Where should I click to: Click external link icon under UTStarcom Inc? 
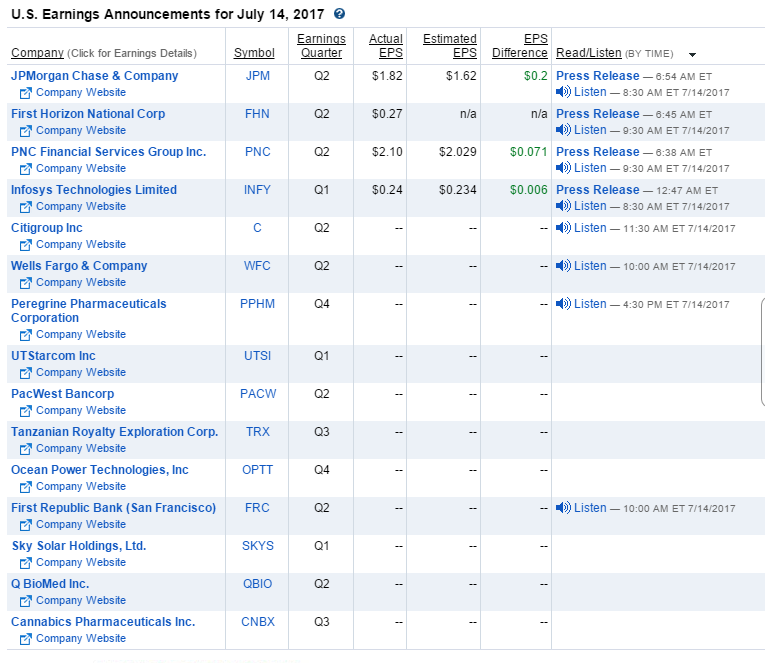(25, 373)
